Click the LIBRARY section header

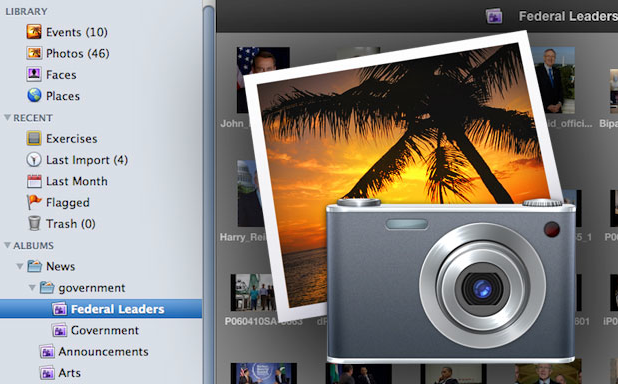[26, 11]
